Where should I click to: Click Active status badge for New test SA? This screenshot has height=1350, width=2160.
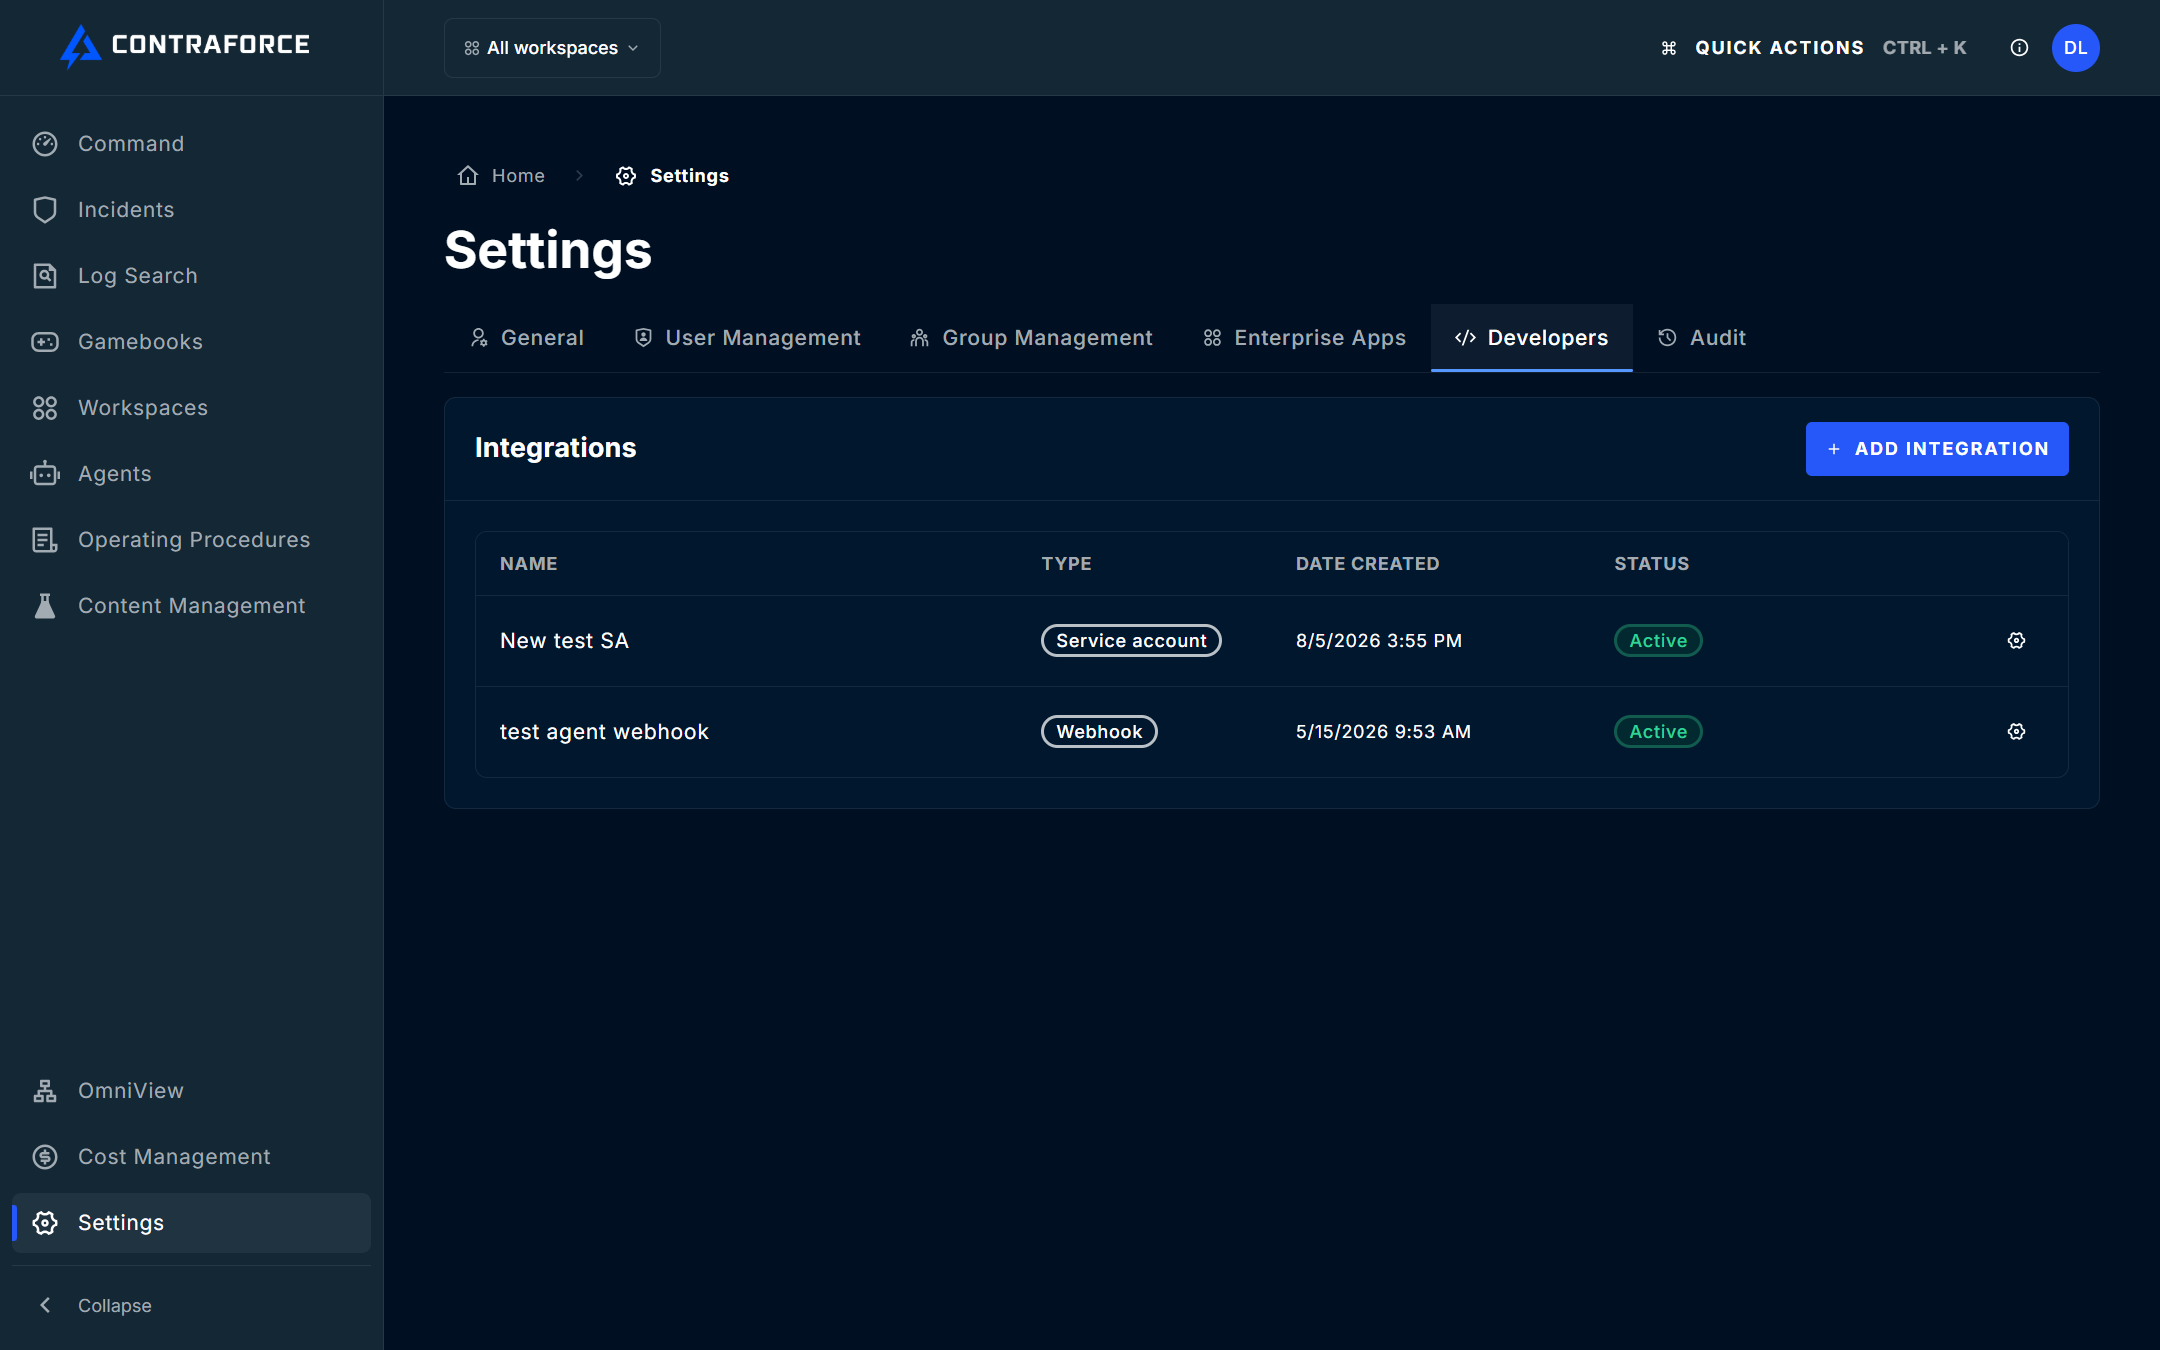pyautogui.click(x=1658, y=641)
